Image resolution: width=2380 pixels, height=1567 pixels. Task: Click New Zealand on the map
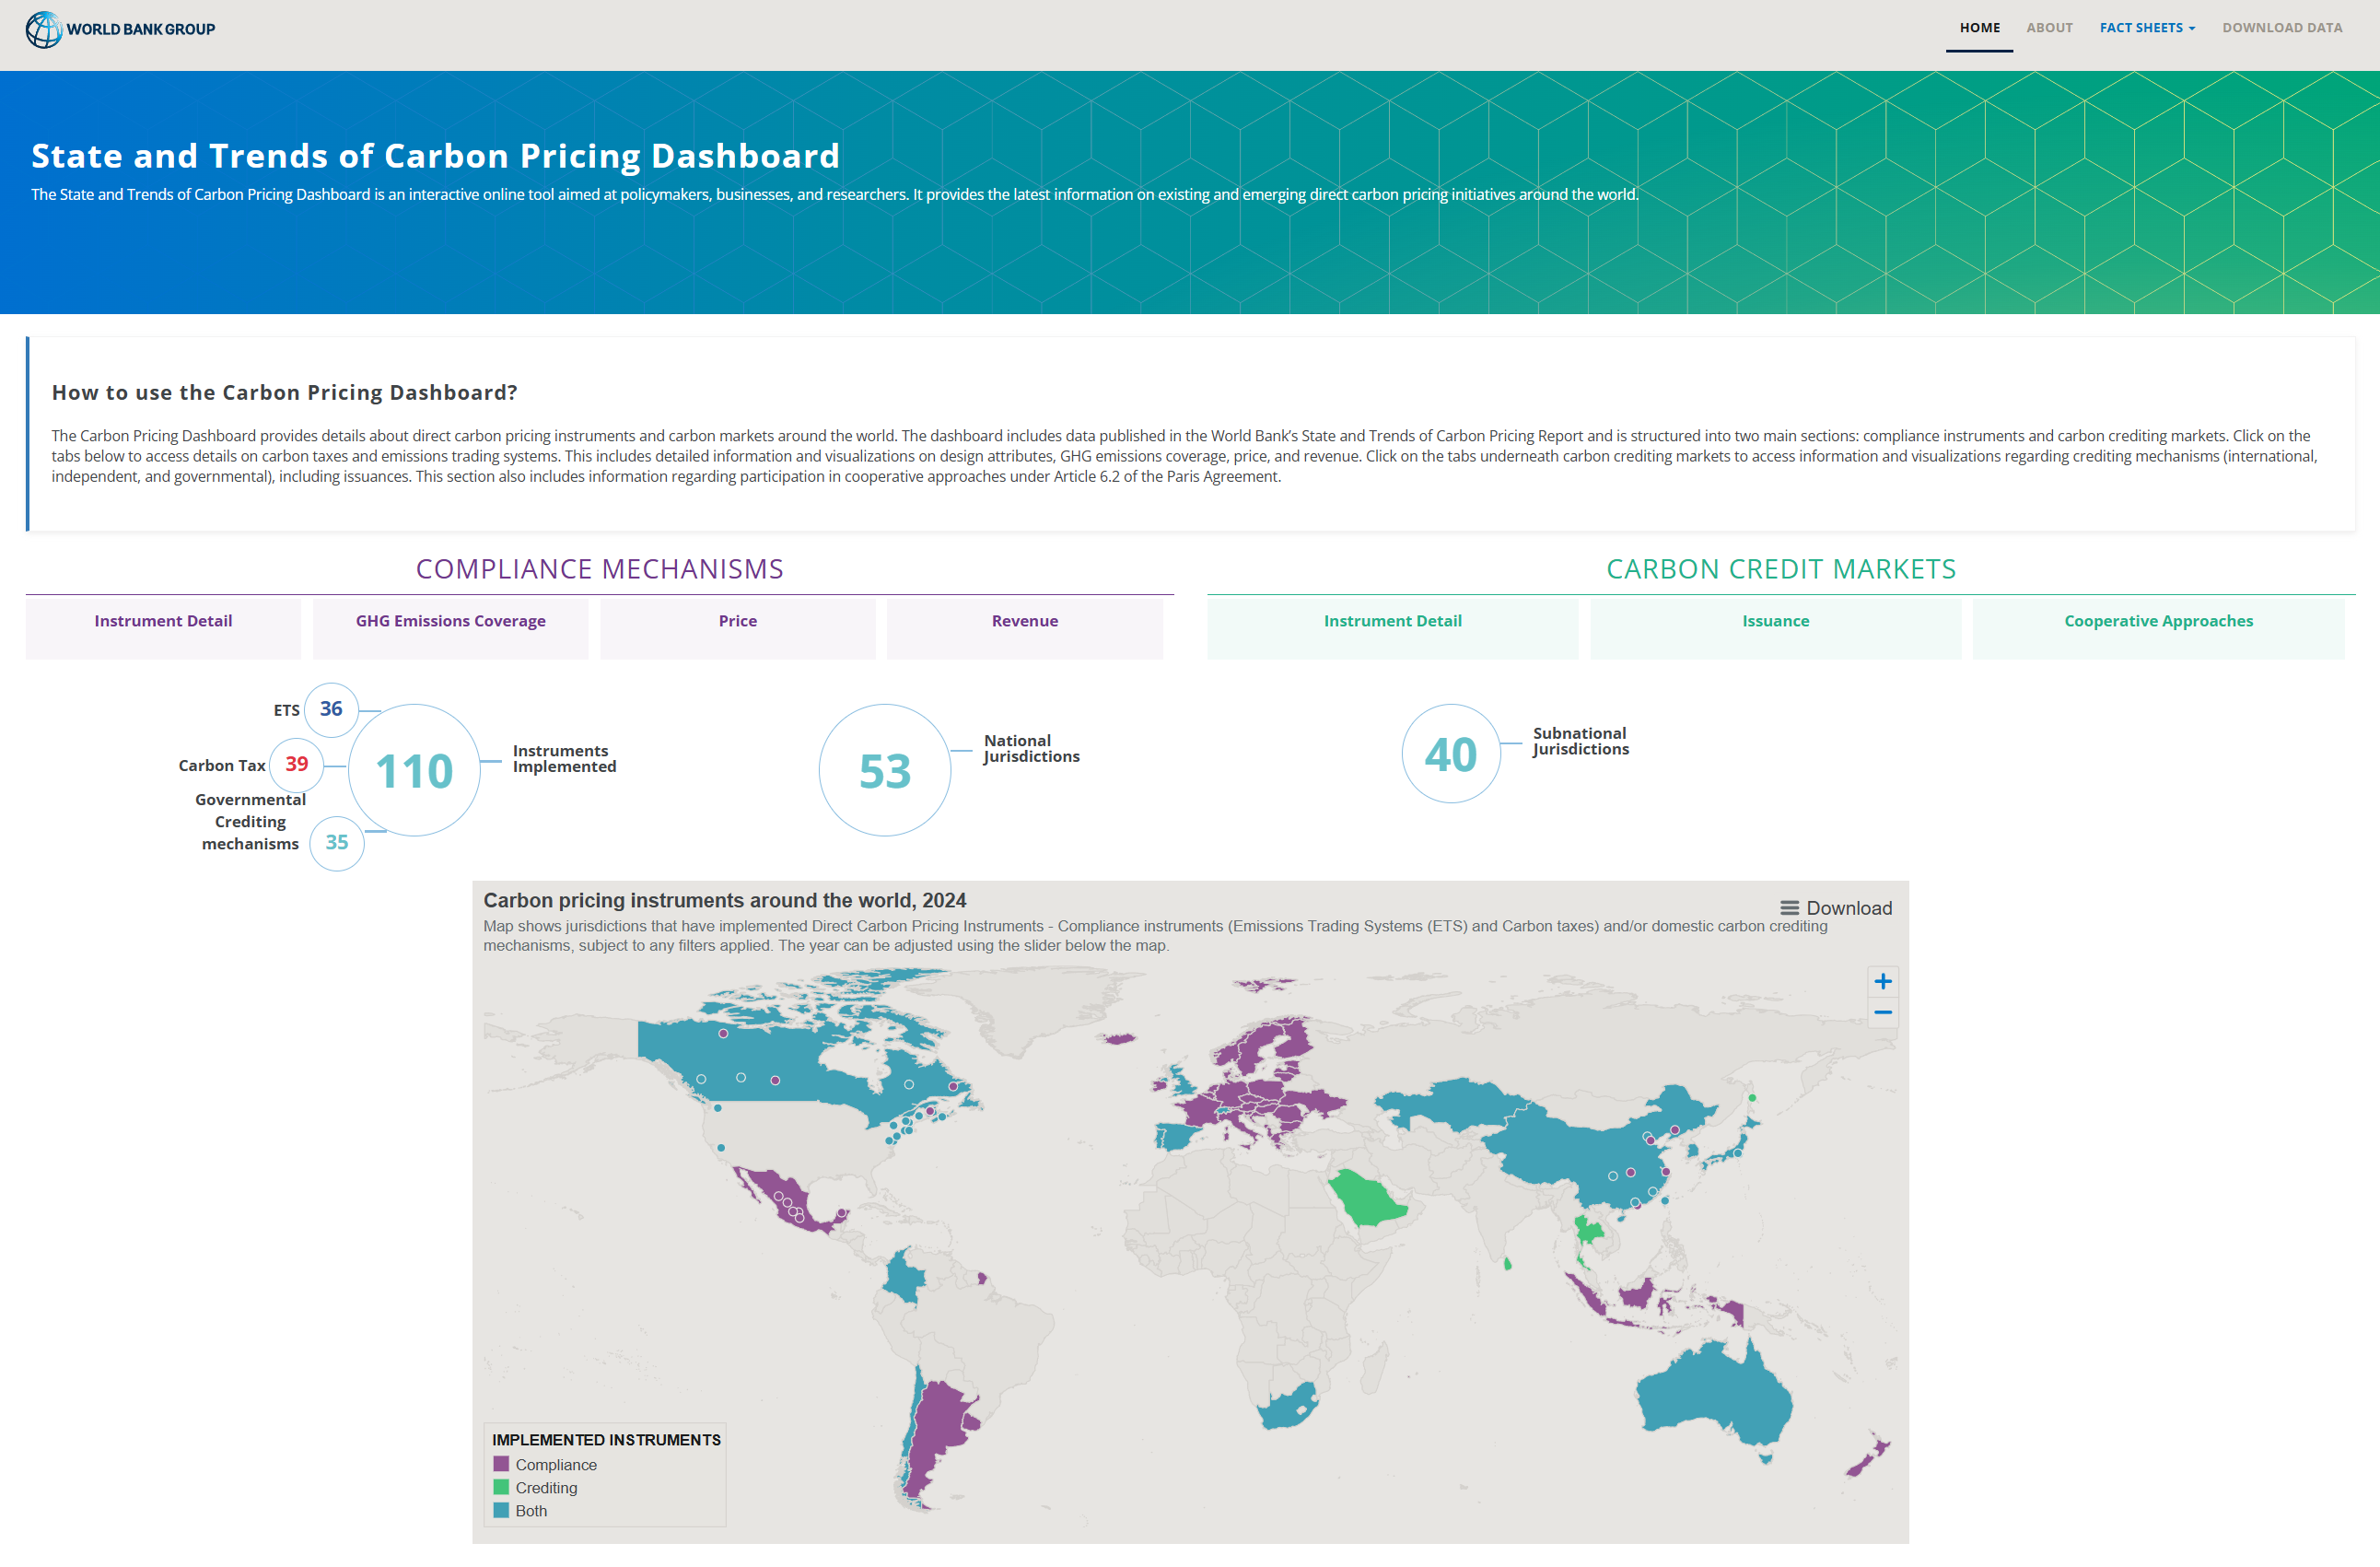click(x=1867, y=1455)
